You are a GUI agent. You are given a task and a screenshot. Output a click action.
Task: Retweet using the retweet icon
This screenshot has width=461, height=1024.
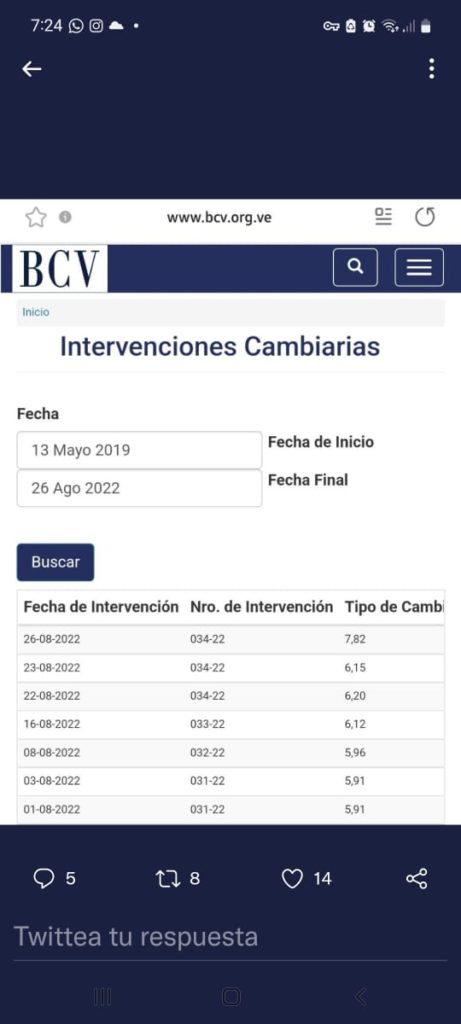168,879
